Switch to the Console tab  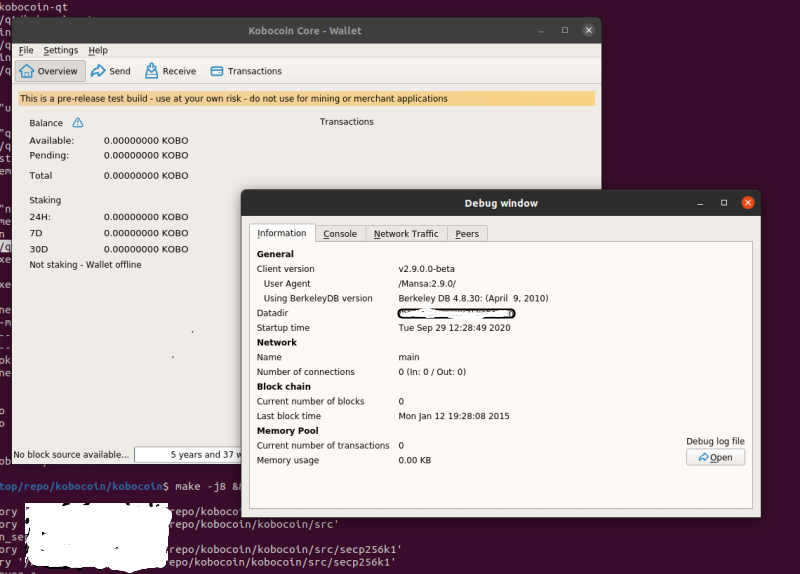(x=340, y=234)
